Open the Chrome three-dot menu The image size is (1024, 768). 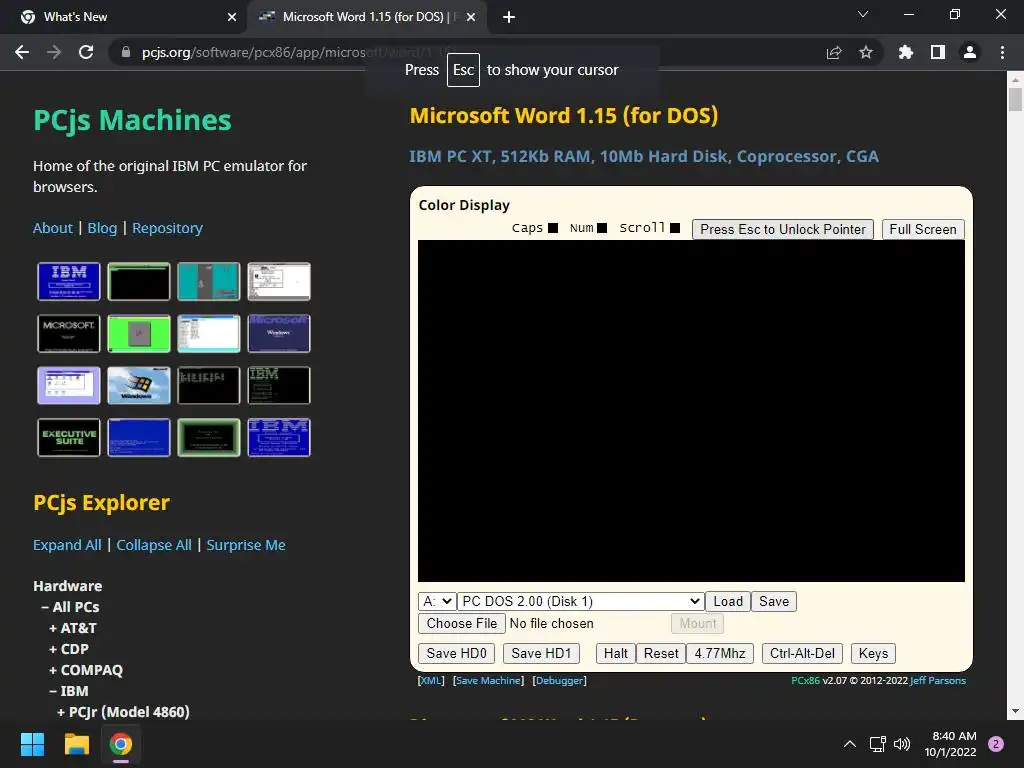point(1002,52)
